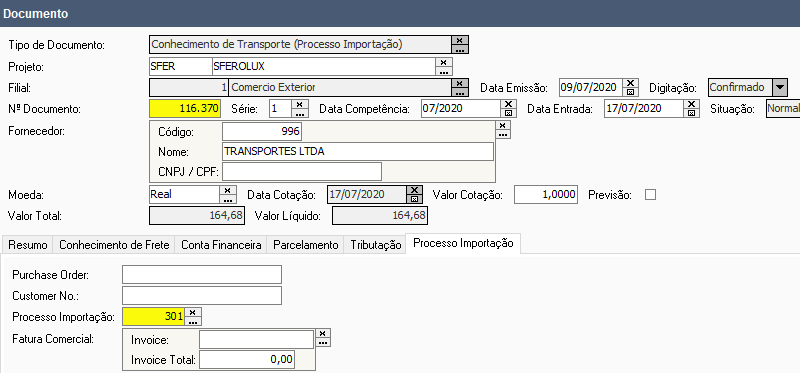Go to the Conta Financeira tab
The image size is (800, 373).
point(221,245)
